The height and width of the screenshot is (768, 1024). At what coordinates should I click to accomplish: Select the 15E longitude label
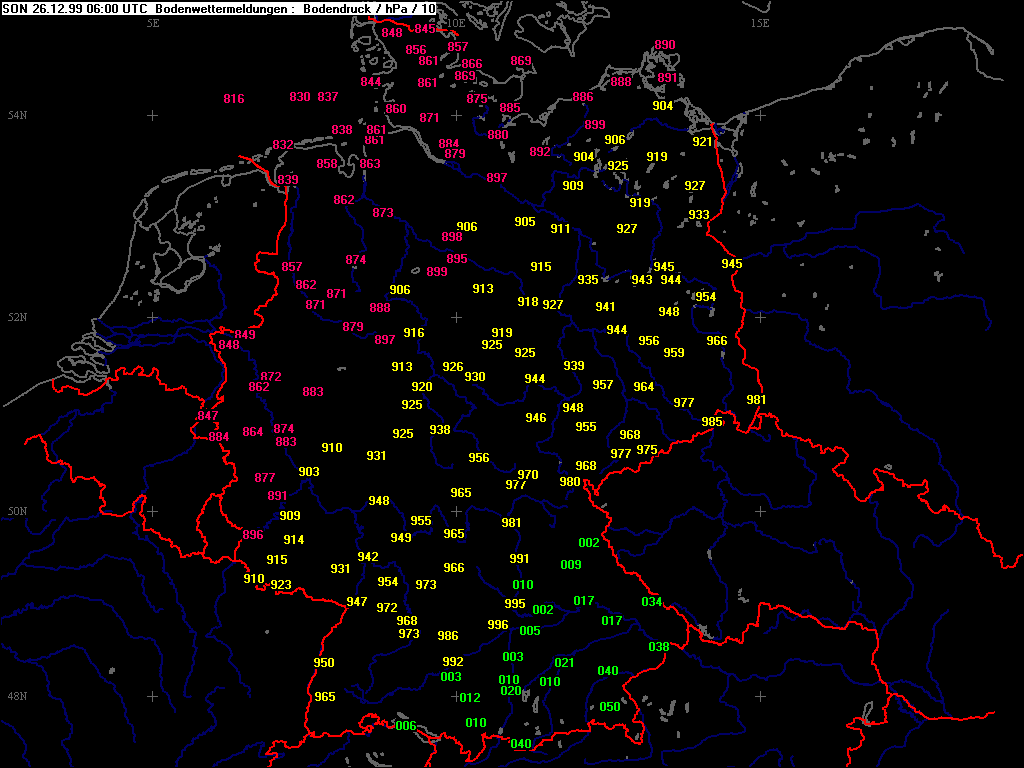pyautogui.click(x=760, y=23)
